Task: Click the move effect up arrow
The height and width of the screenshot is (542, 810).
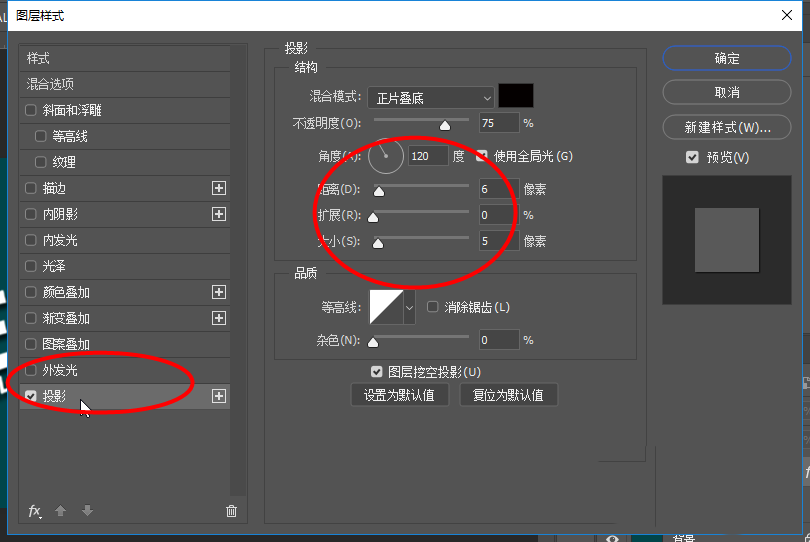Action: point(60,511)
